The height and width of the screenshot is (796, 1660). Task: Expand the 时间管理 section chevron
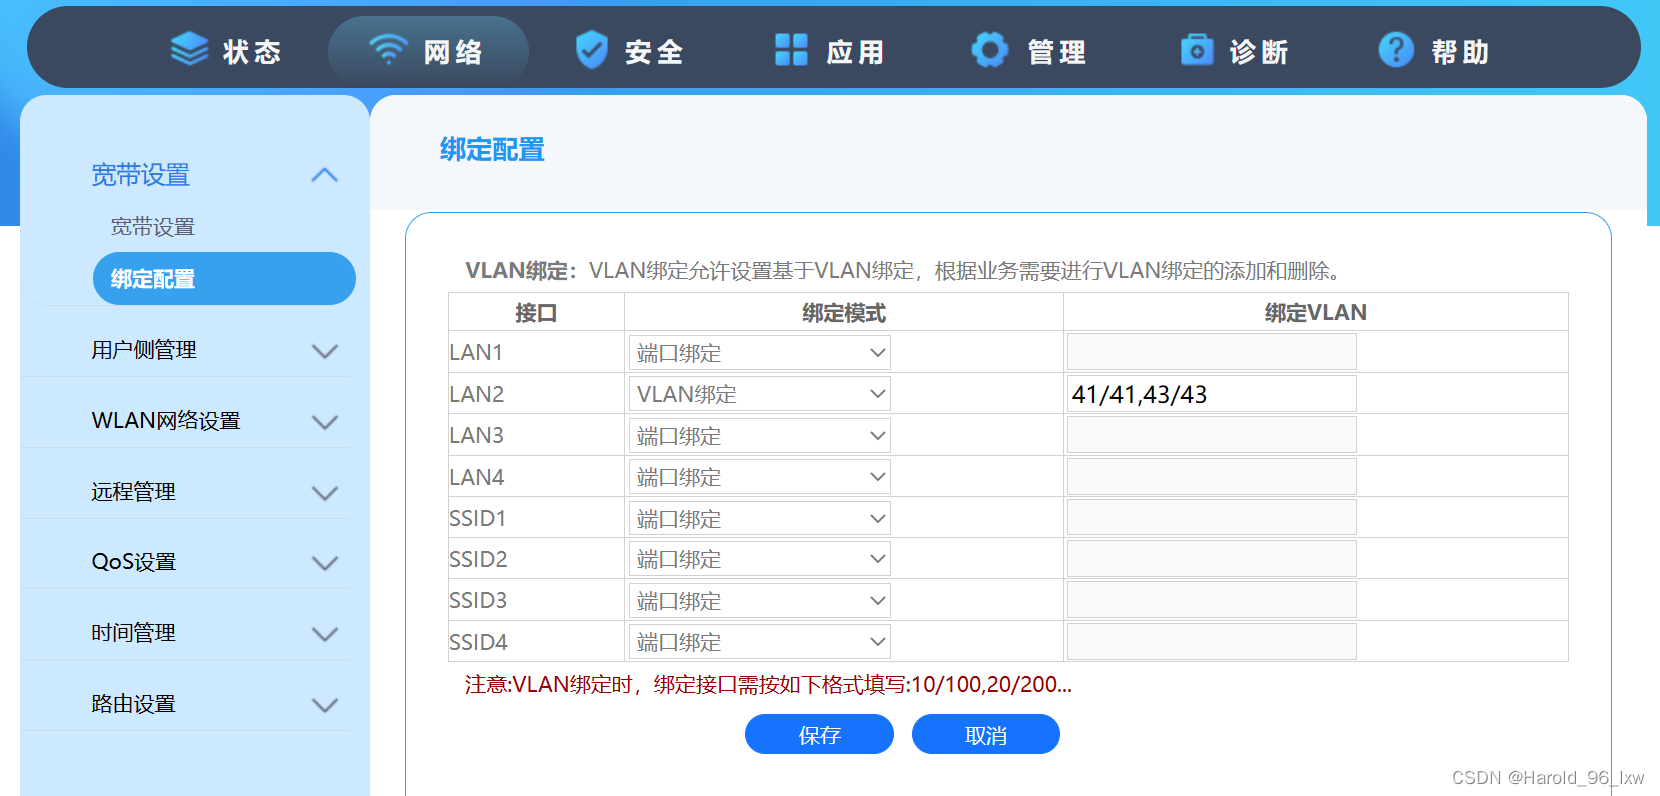[x=325, y=634]
